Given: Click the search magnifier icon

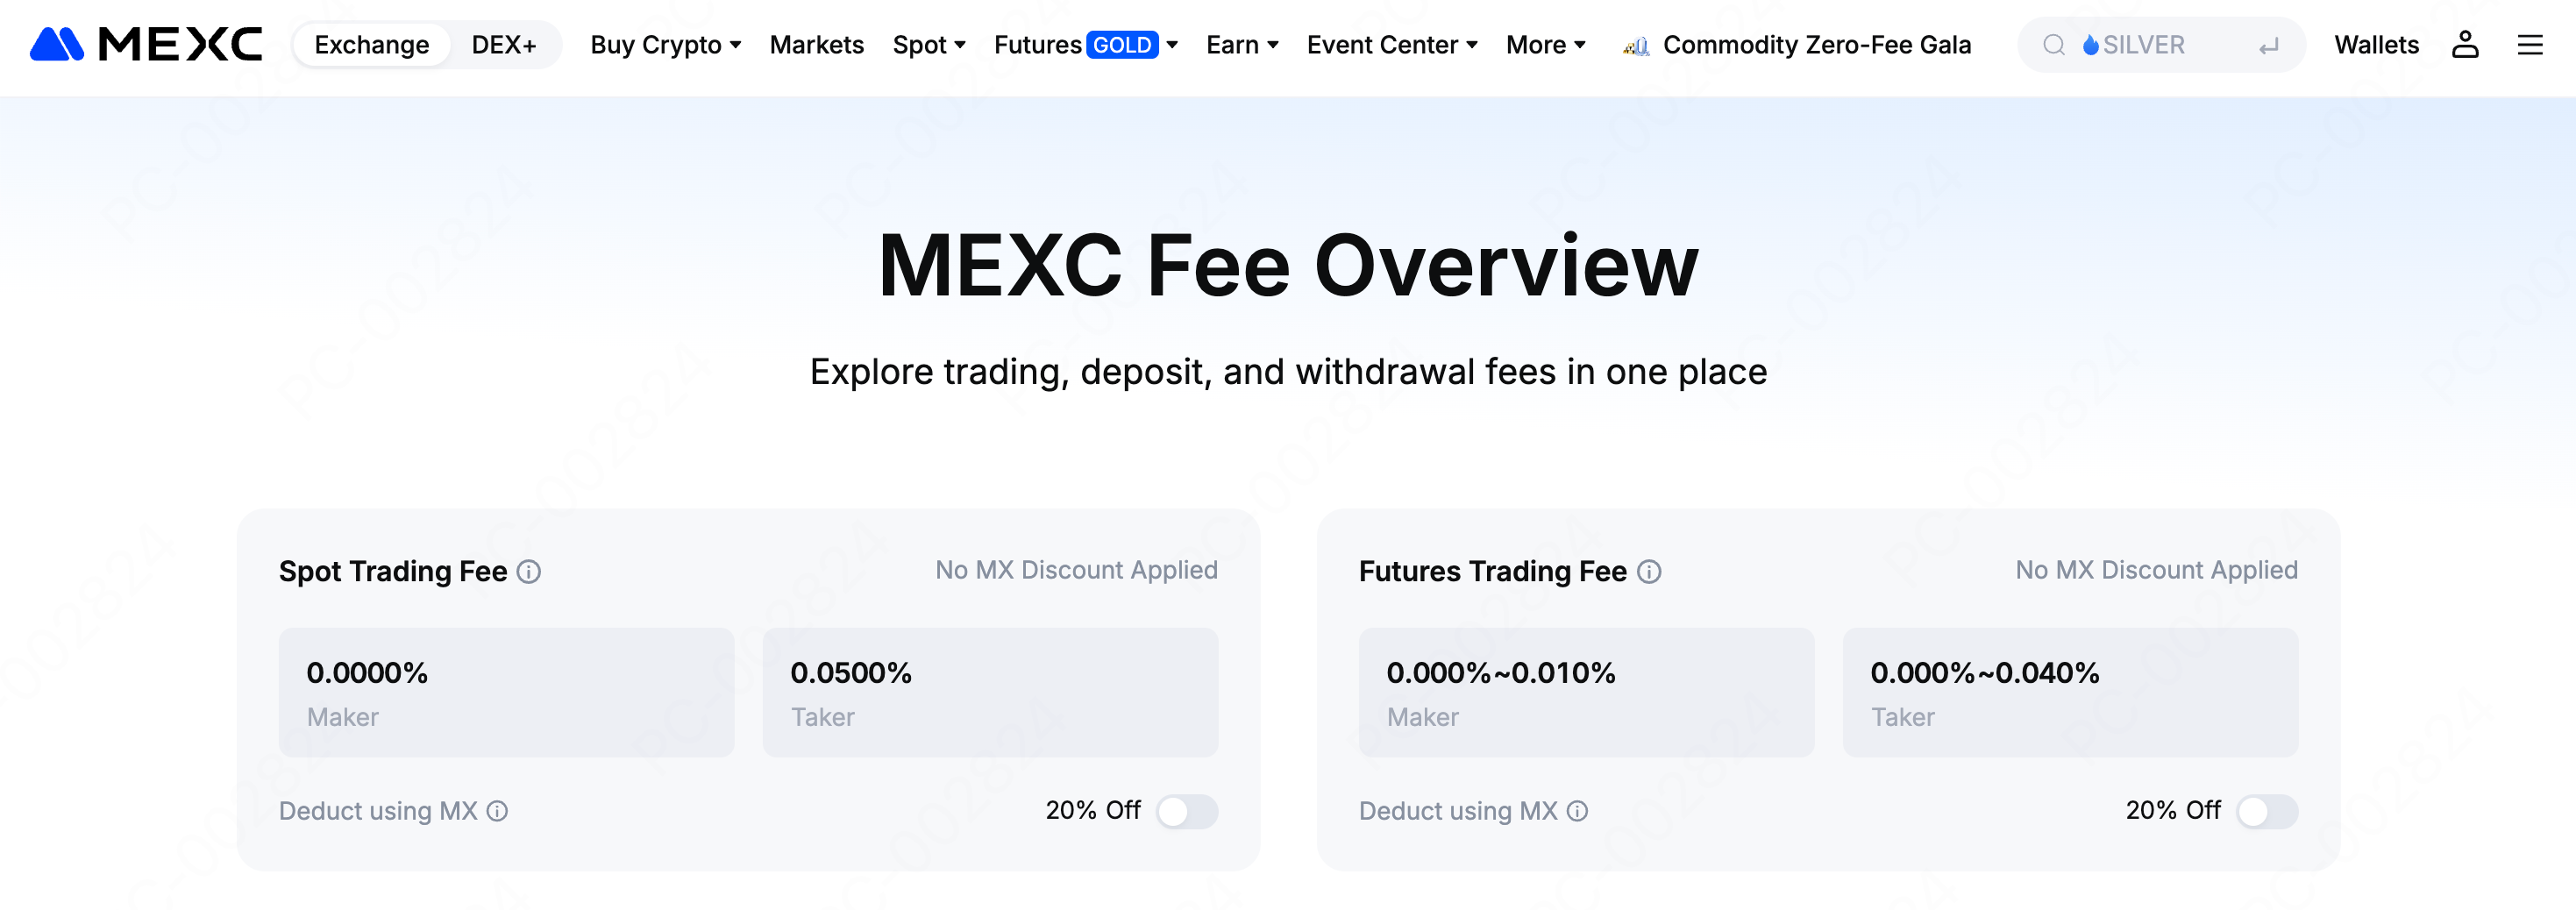Looking at the screenshot, I should [2053, 45].
